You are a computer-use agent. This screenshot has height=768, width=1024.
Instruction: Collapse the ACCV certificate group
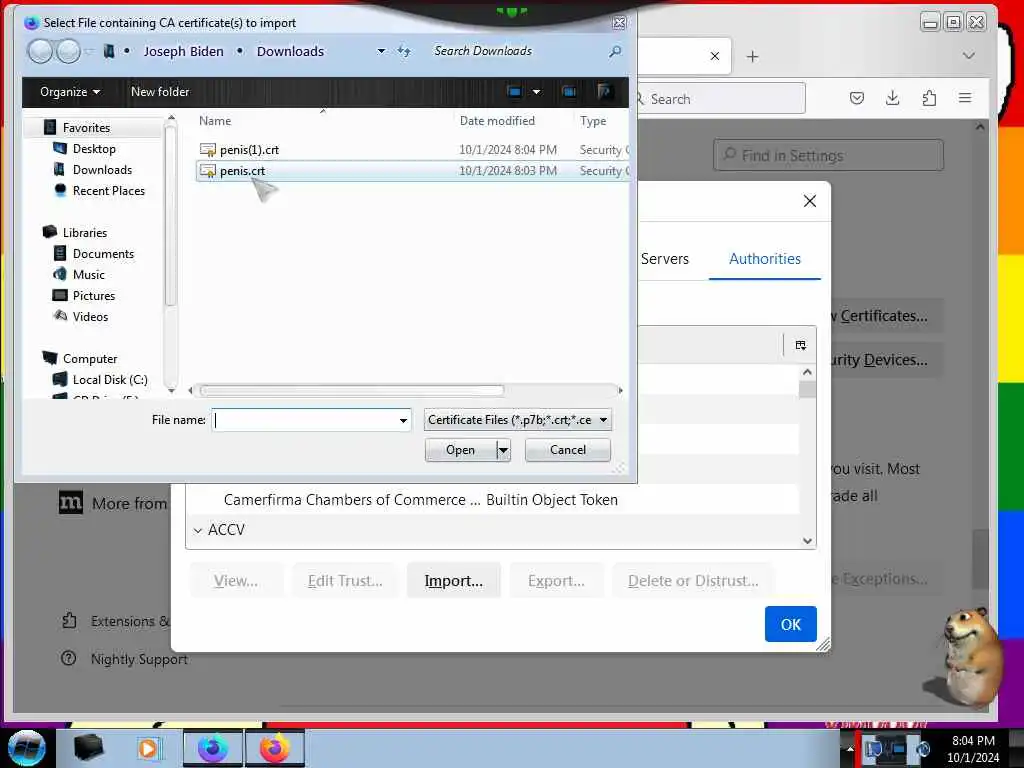(x=198, y=530)
